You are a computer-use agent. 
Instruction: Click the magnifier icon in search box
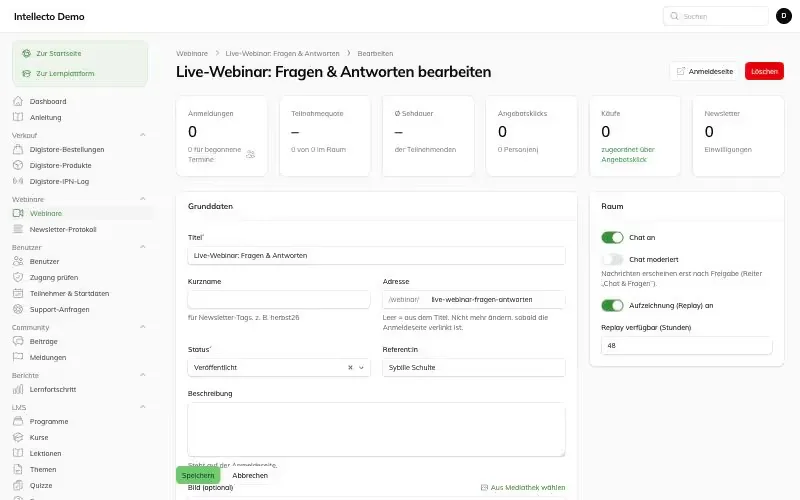674,16
